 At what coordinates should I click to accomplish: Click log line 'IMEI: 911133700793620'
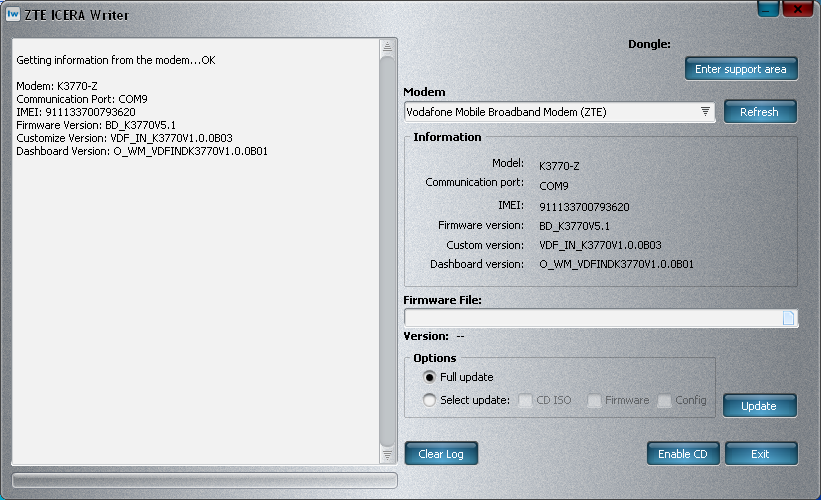(x=76, y=112)
